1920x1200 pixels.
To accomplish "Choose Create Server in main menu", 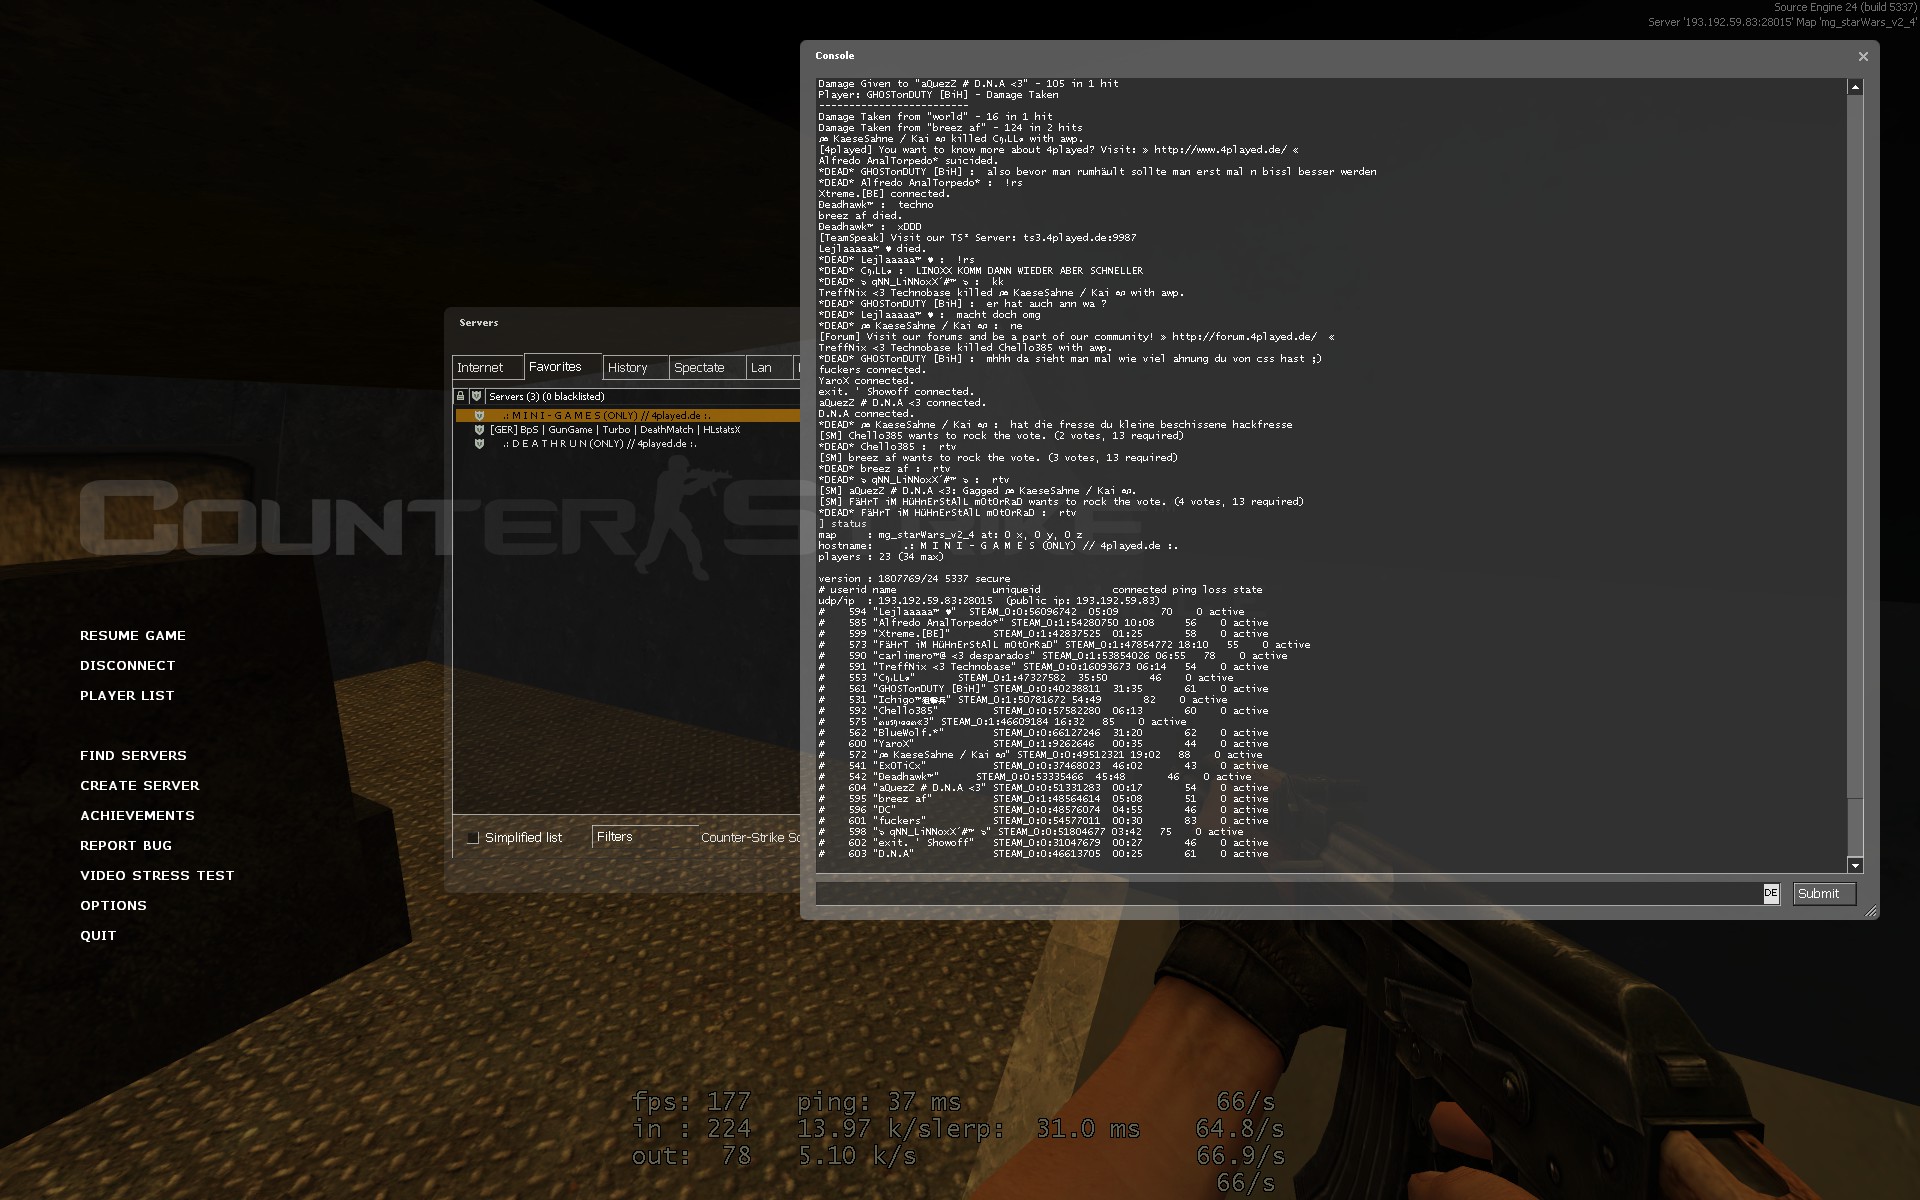I will [x=140, y=786].
